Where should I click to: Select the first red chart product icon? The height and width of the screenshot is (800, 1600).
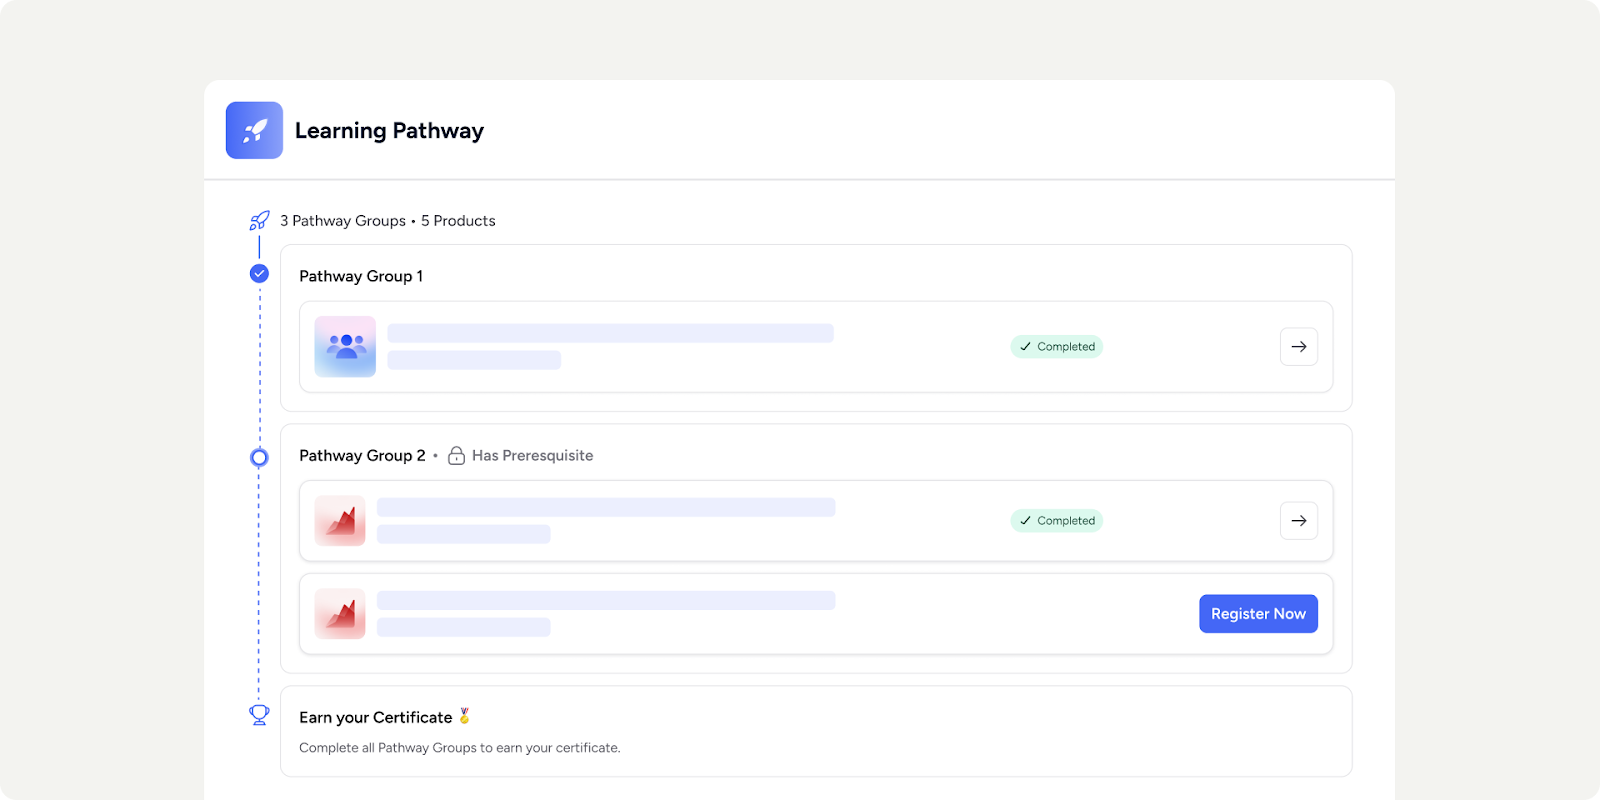(340, 521)
